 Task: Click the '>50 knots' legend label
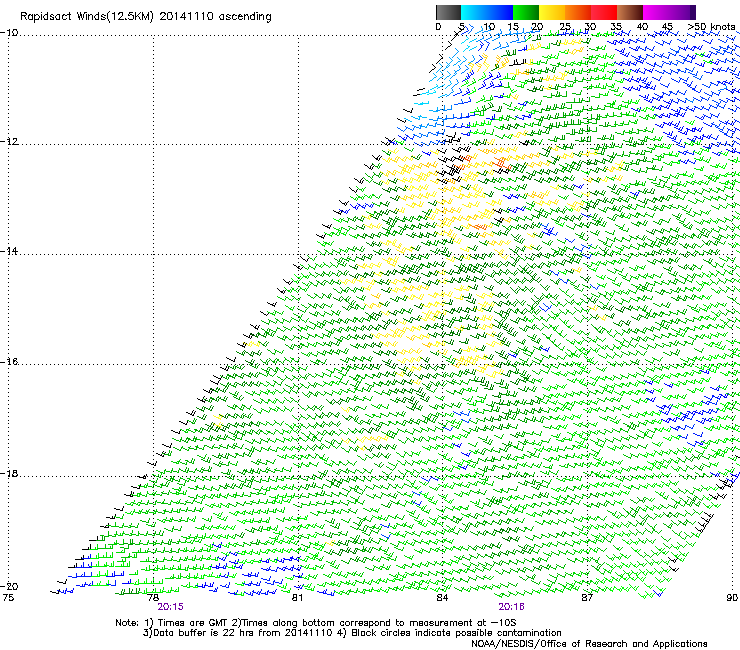click(712, 27)
